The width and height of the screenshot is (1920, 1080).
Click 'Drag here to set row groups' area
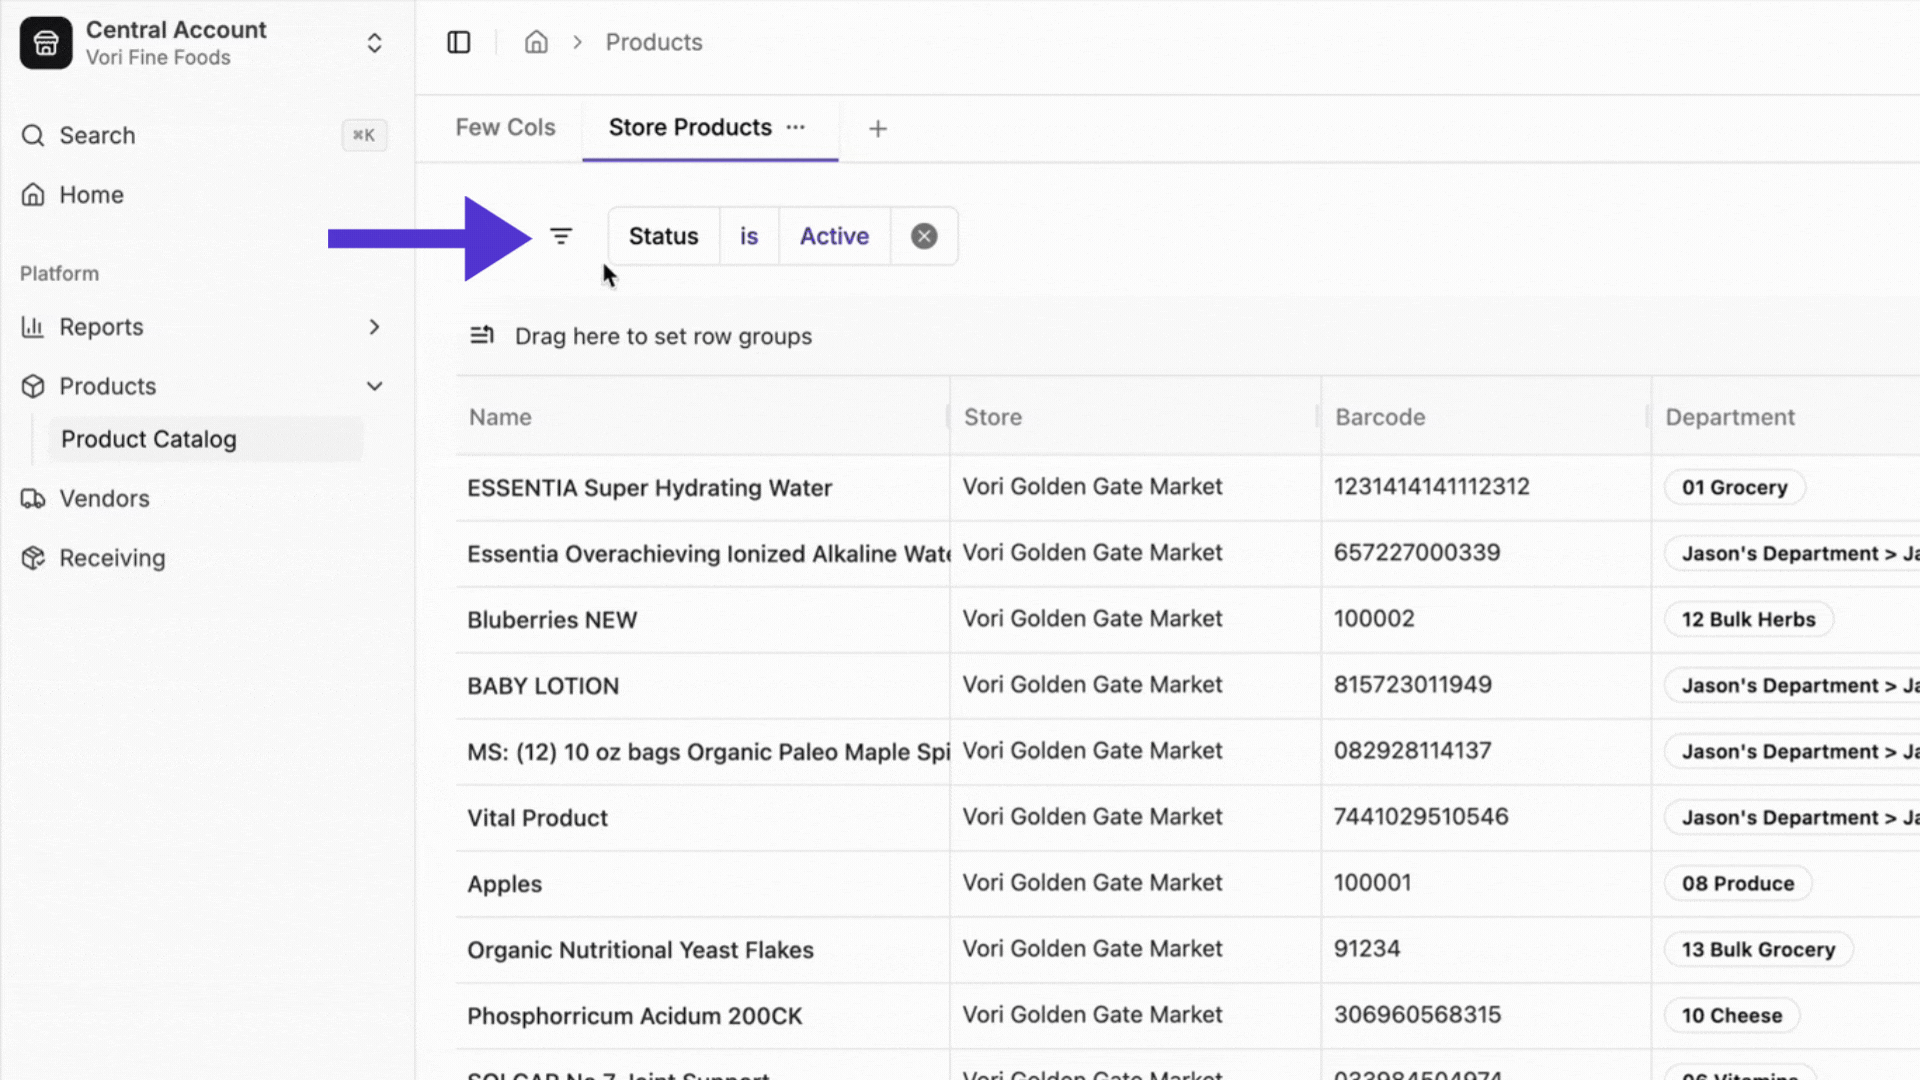[x=663, y=336]
